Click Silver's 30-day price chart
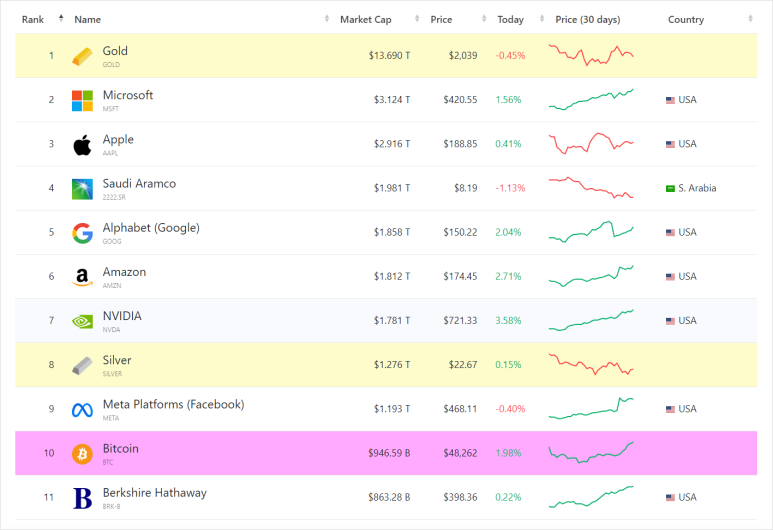The width and height of the screenshot is (773, 530). pos(591,364)
